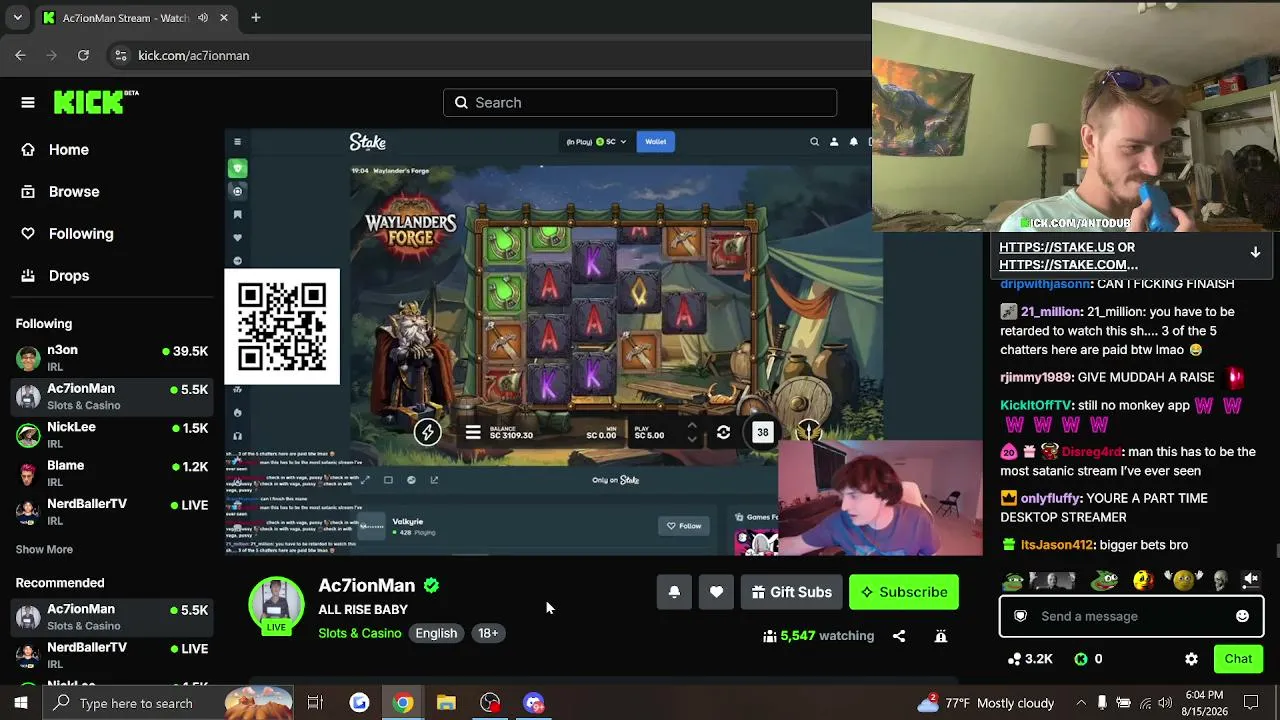Click the 18+ tag
Image resolution: width=1280 pixels, height=720 pixels.
(x=488, y=633)
